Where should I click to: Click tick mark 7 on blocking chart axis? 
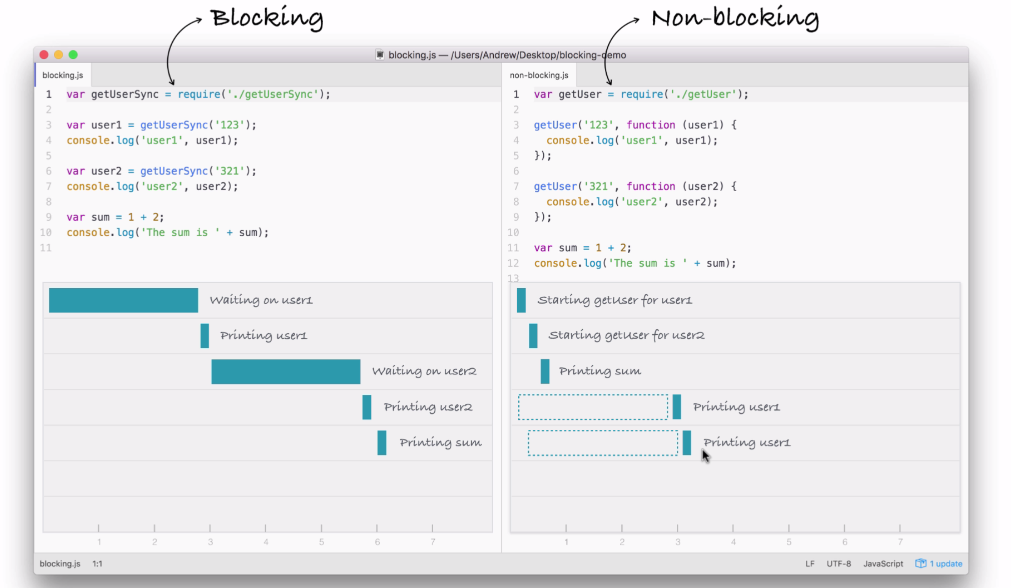click(x=432, y=528)
